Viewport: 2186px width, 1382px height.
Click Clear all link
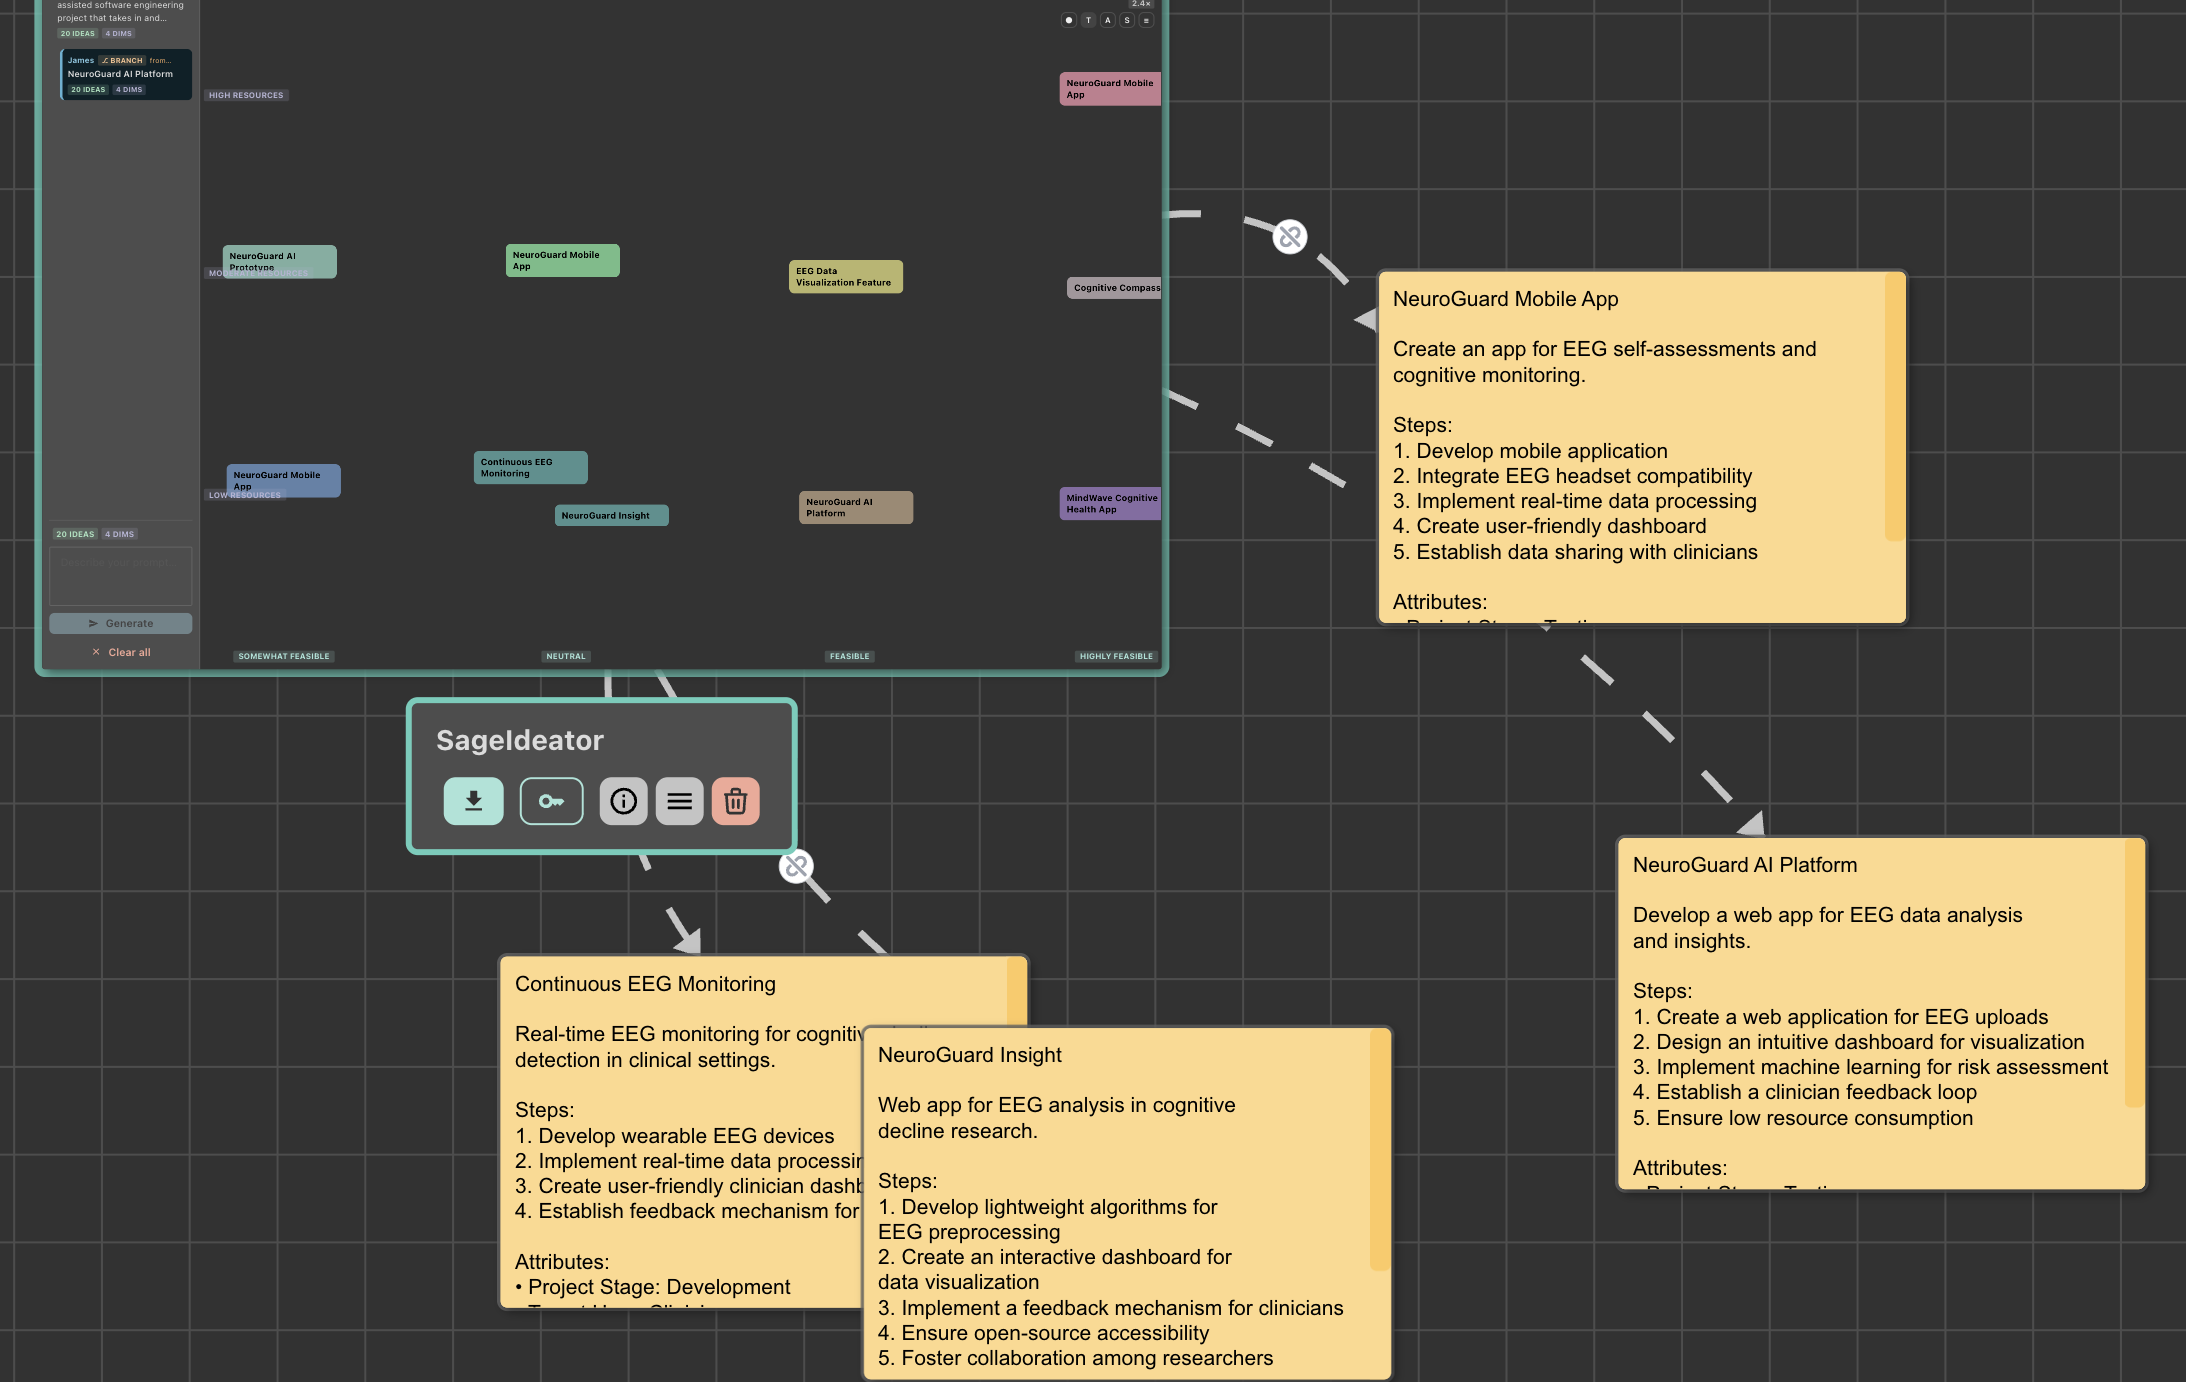[121, 652]
